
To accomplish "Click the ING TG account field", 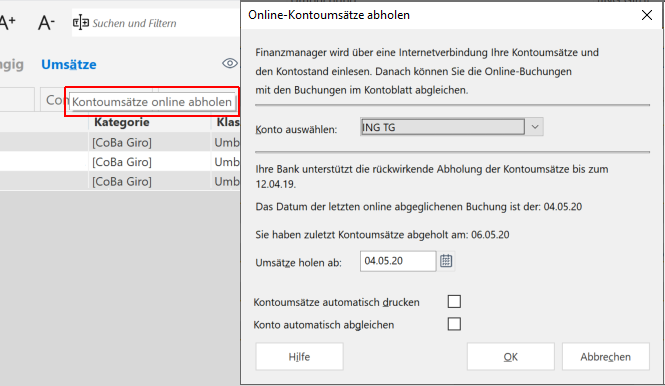I will (442, 127).
